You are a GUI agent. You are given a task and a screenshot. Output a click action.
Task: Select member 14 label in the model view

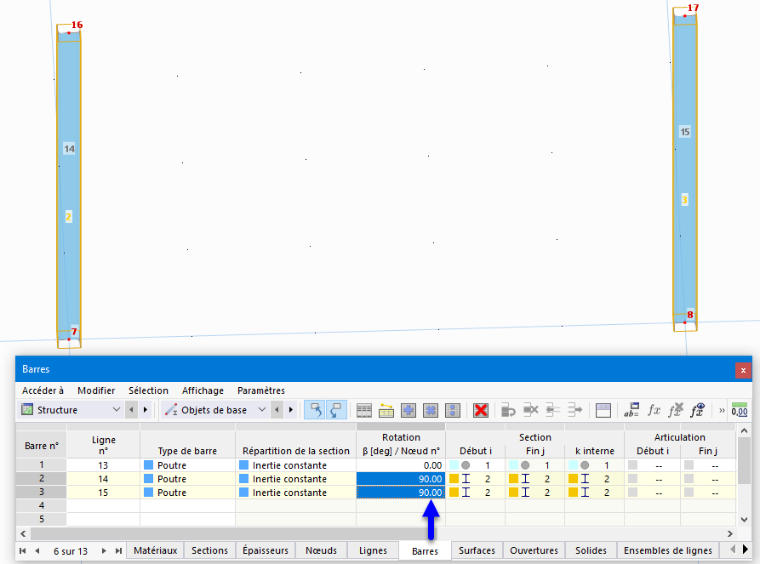[x=69, y=149]
